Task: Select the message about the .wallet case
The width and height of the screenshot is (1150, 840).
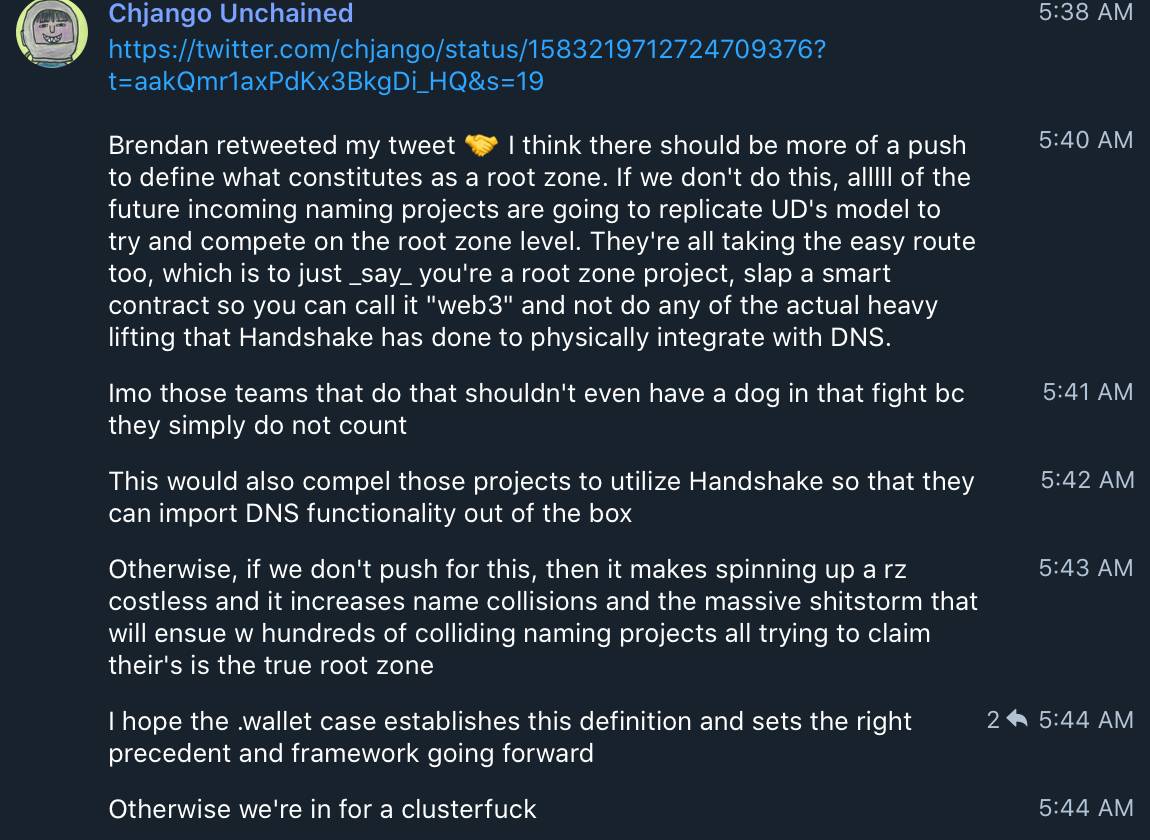Action: pos(510,737)
